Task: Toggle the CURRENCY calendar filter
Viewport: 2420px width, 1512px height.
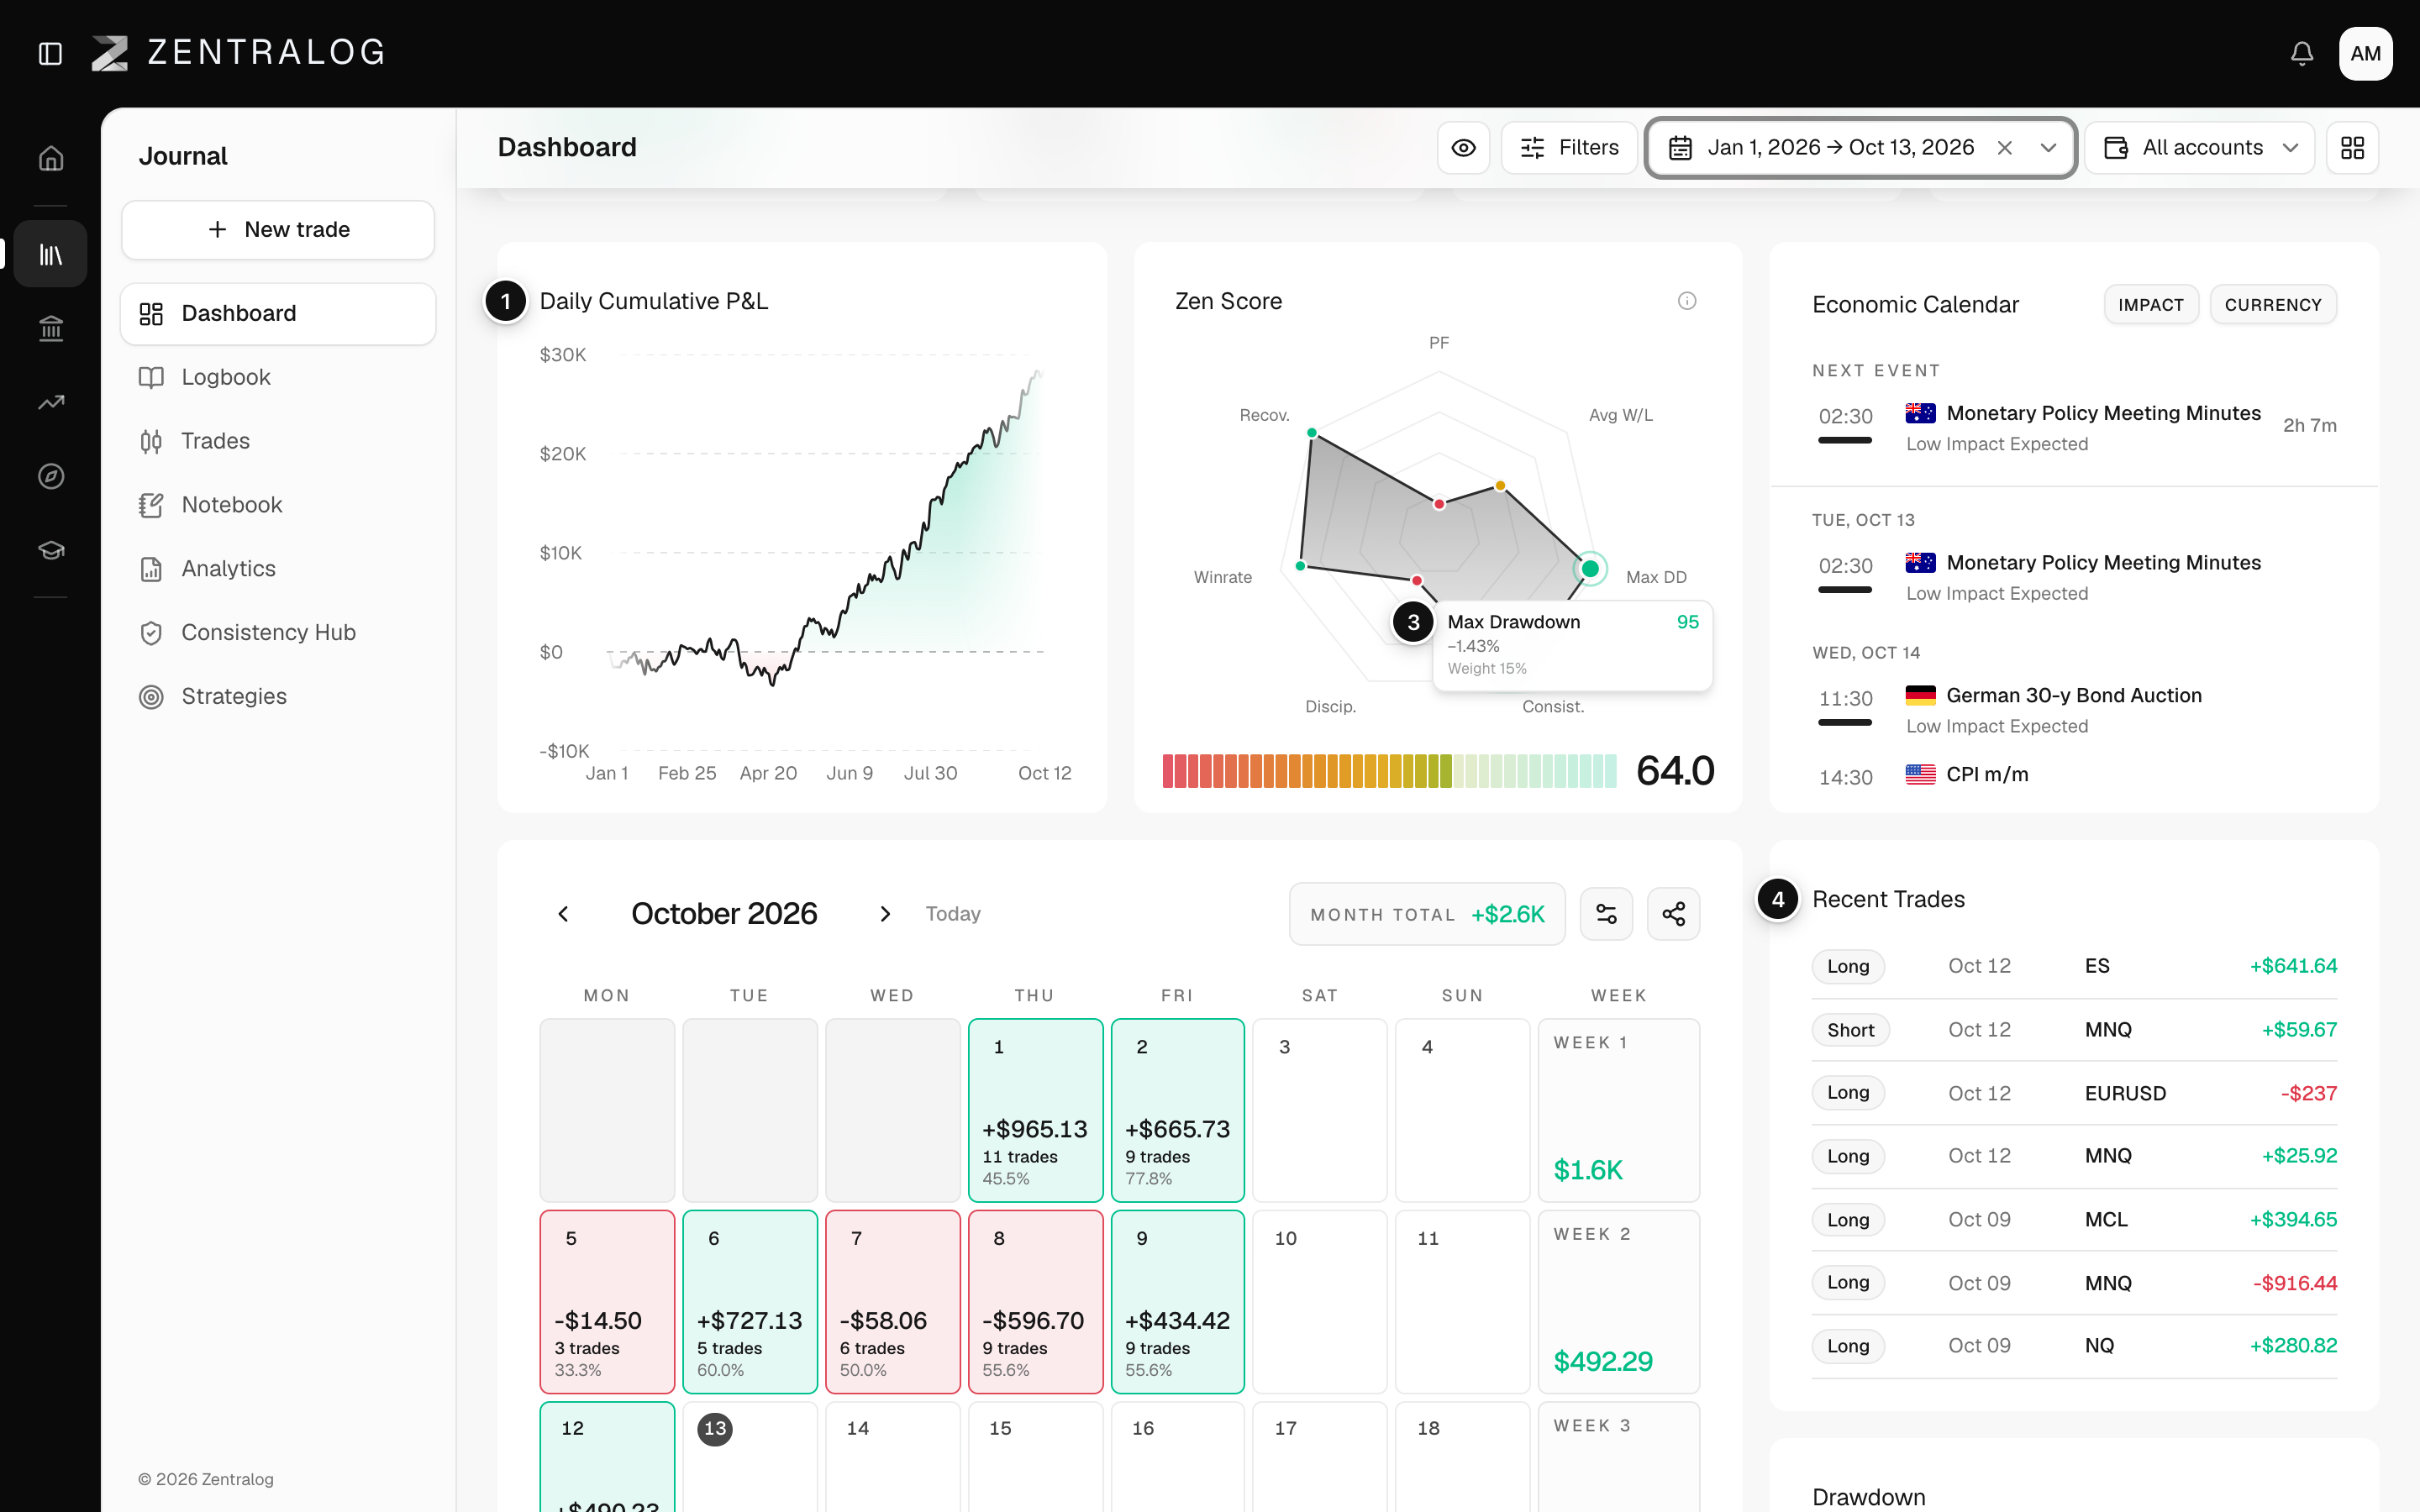Action: pyautogui.click(x=2273, y=305)
